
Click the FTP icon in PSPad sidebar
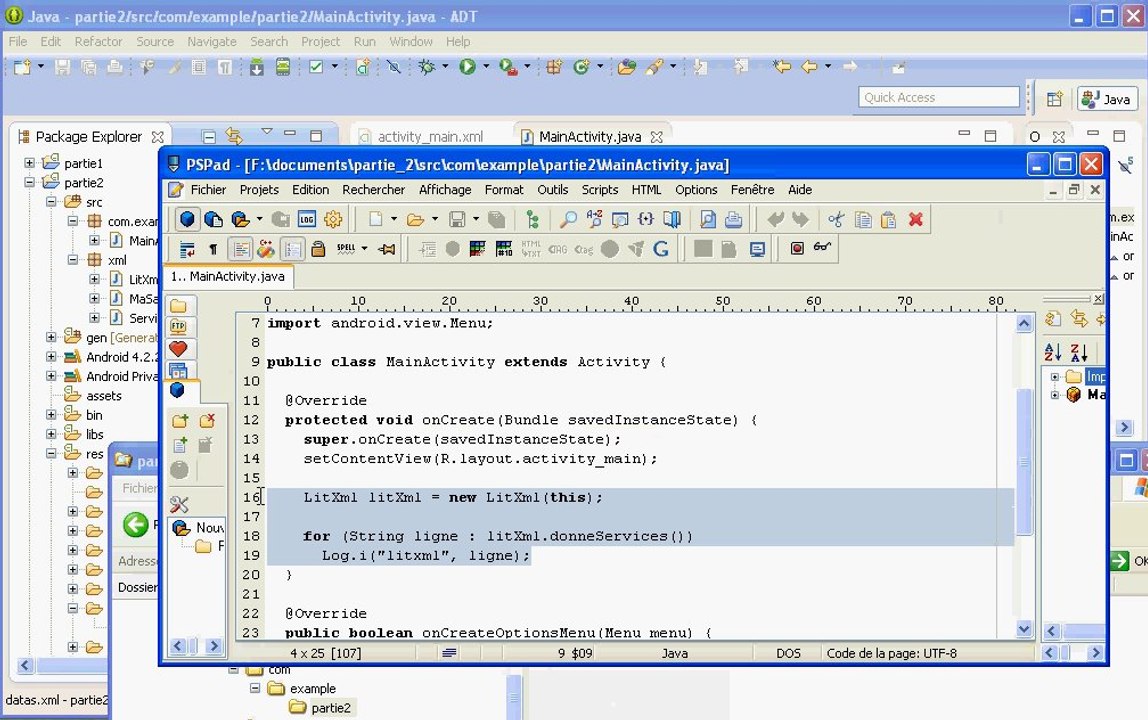(x=178, y=327)
